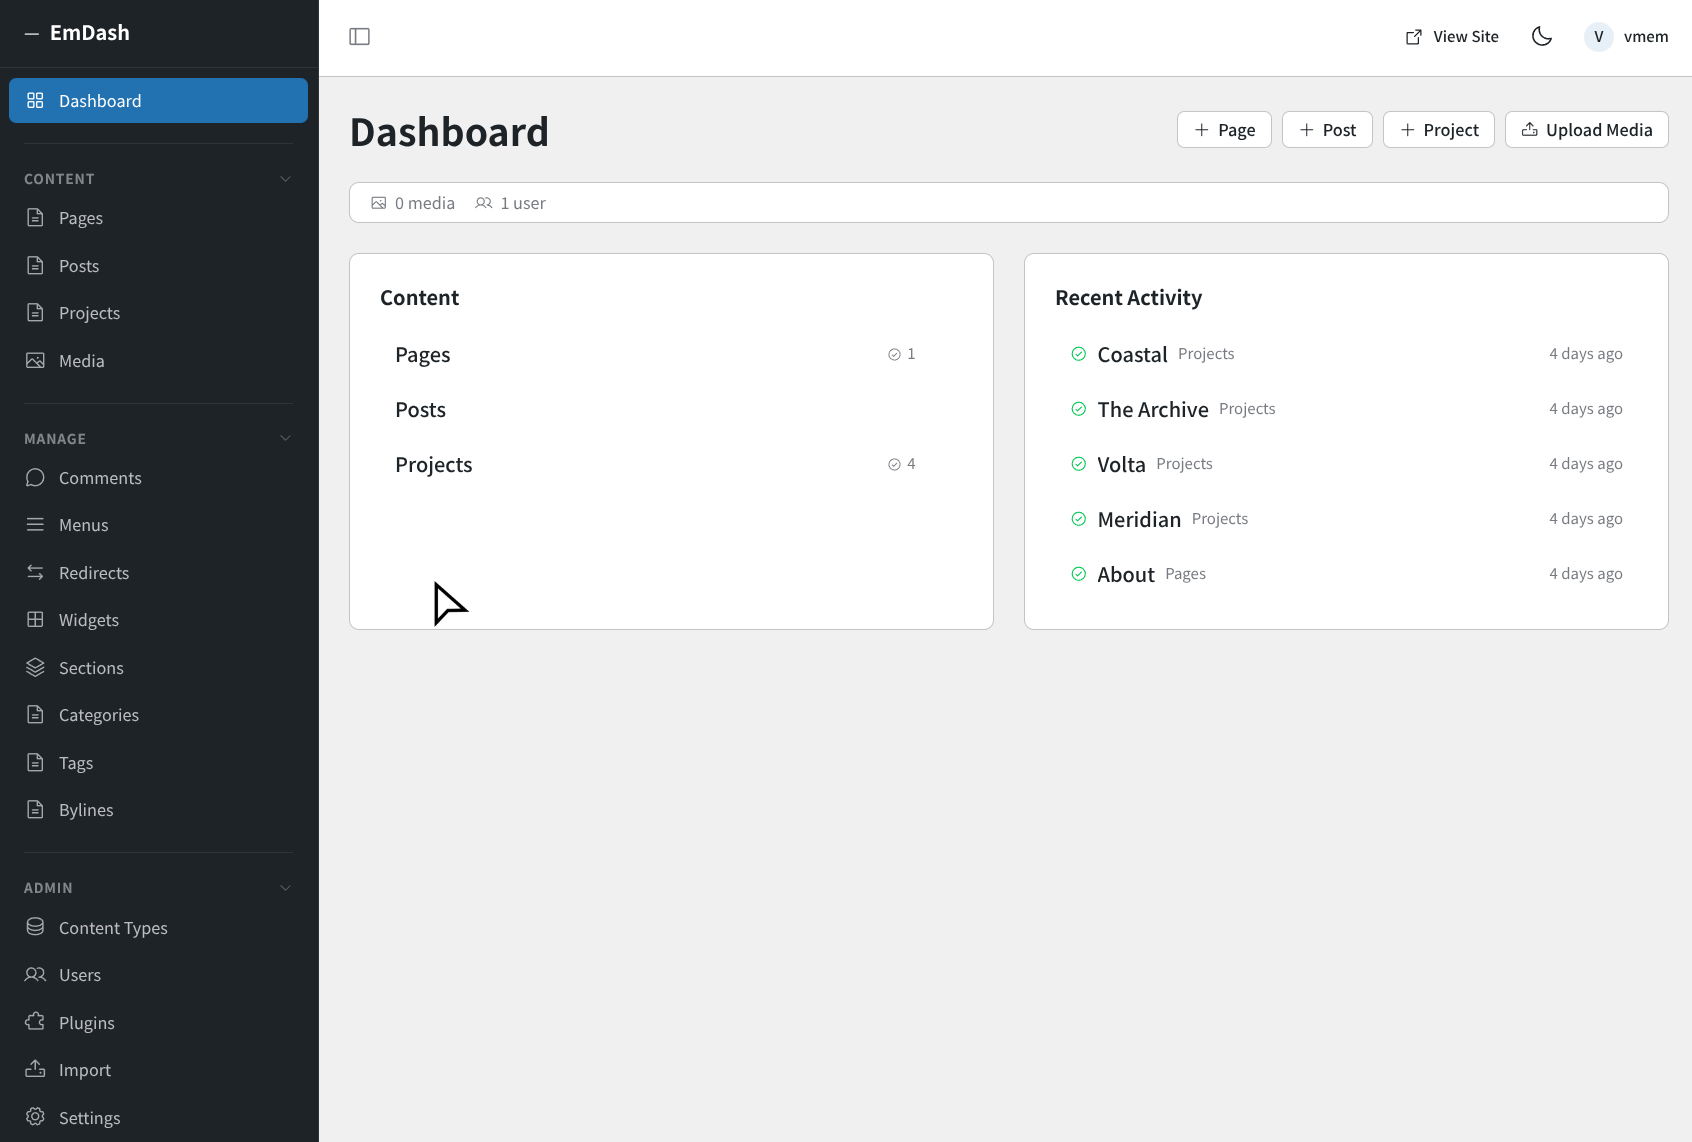This screenshot has width=1692, height=1142.
Task: Open Posts from the sidebar
Action: point(158,265)
